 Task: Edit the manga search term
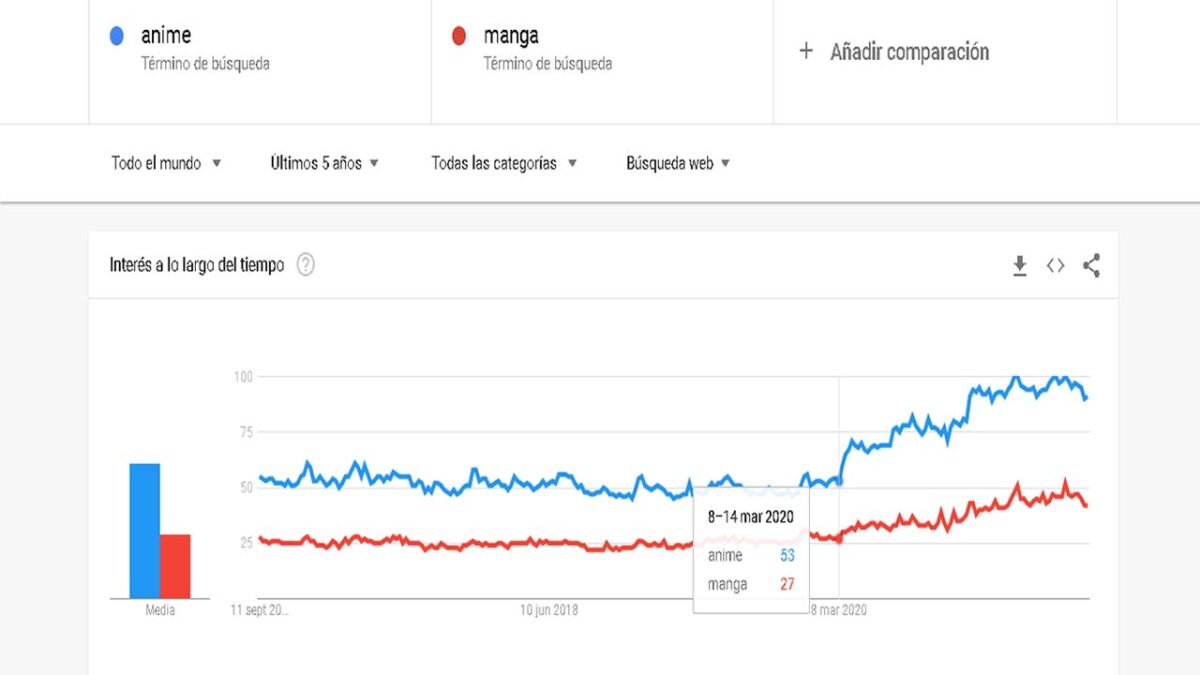(x=511, y=36)
